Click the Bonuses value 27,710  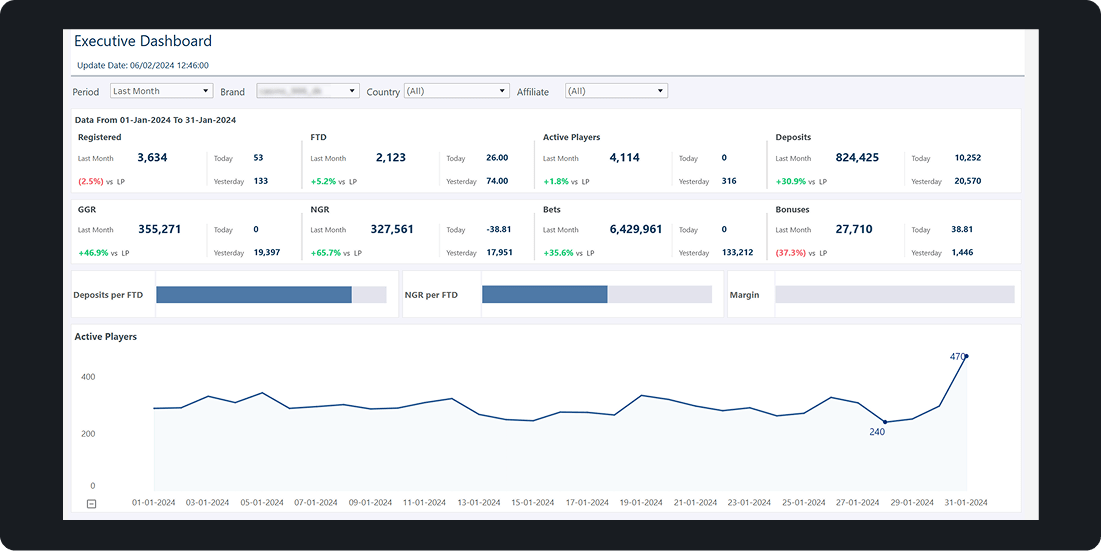click(x=854, y=229)
